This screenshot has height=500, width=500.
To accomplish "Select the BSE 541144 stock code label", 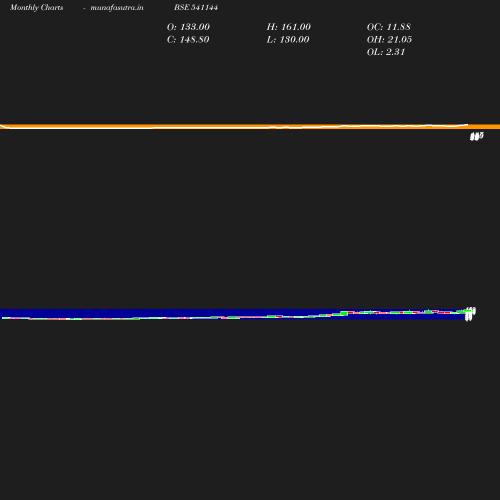I will tap(196, 7).
